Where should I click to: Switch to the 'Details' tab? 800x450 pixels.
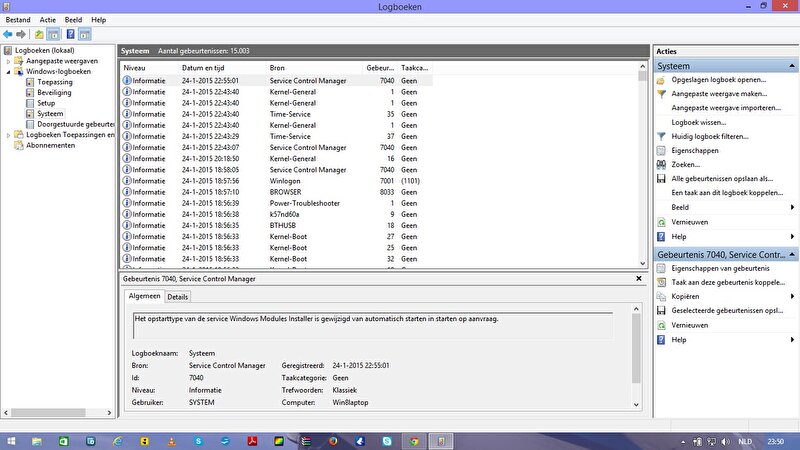click(x=177, y=297)
